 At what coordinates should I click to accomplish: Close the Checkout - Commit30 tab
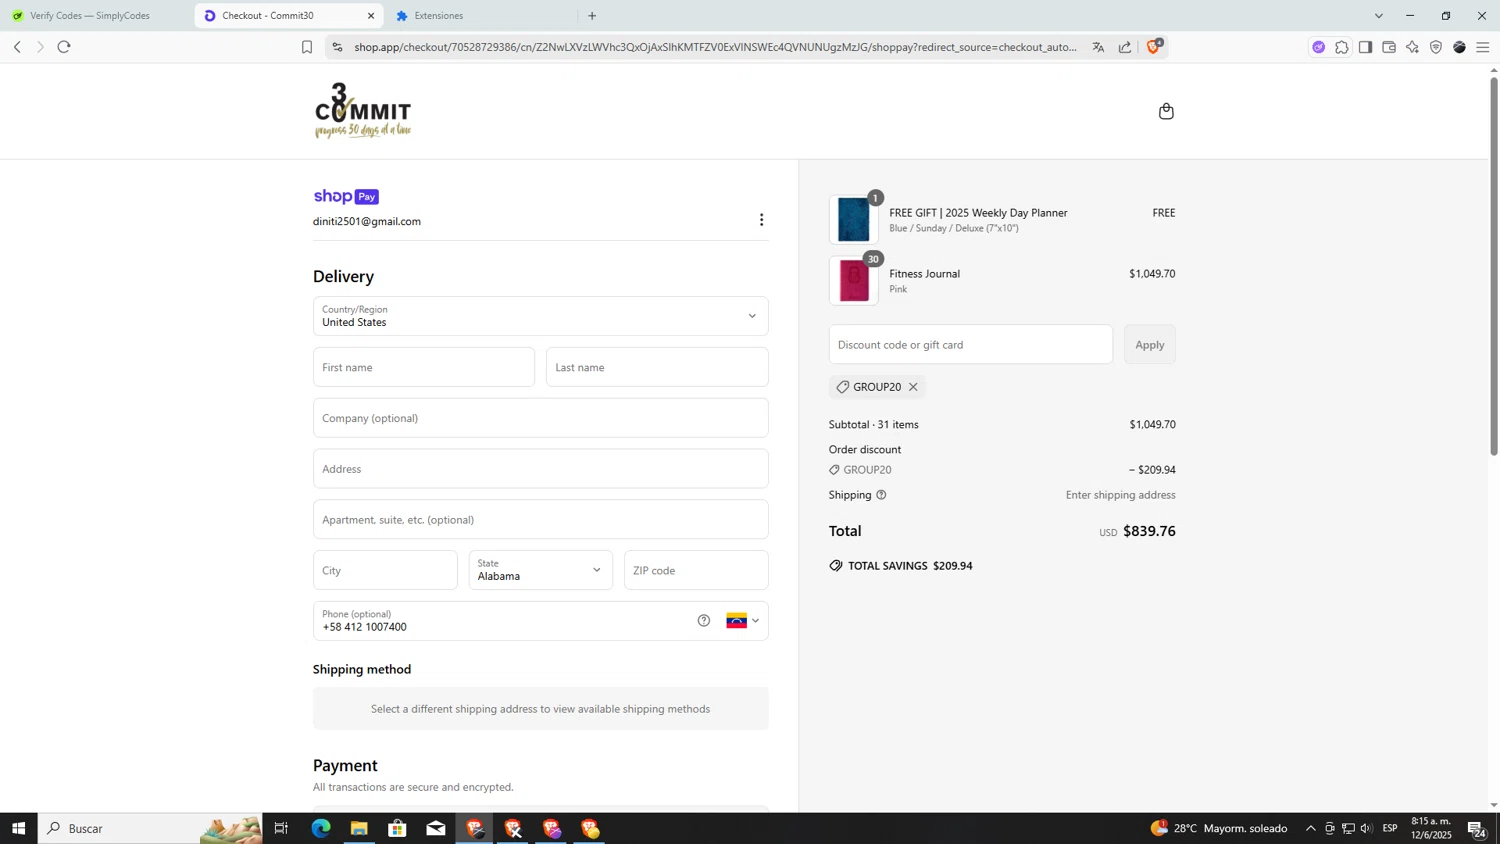[371, 16]
